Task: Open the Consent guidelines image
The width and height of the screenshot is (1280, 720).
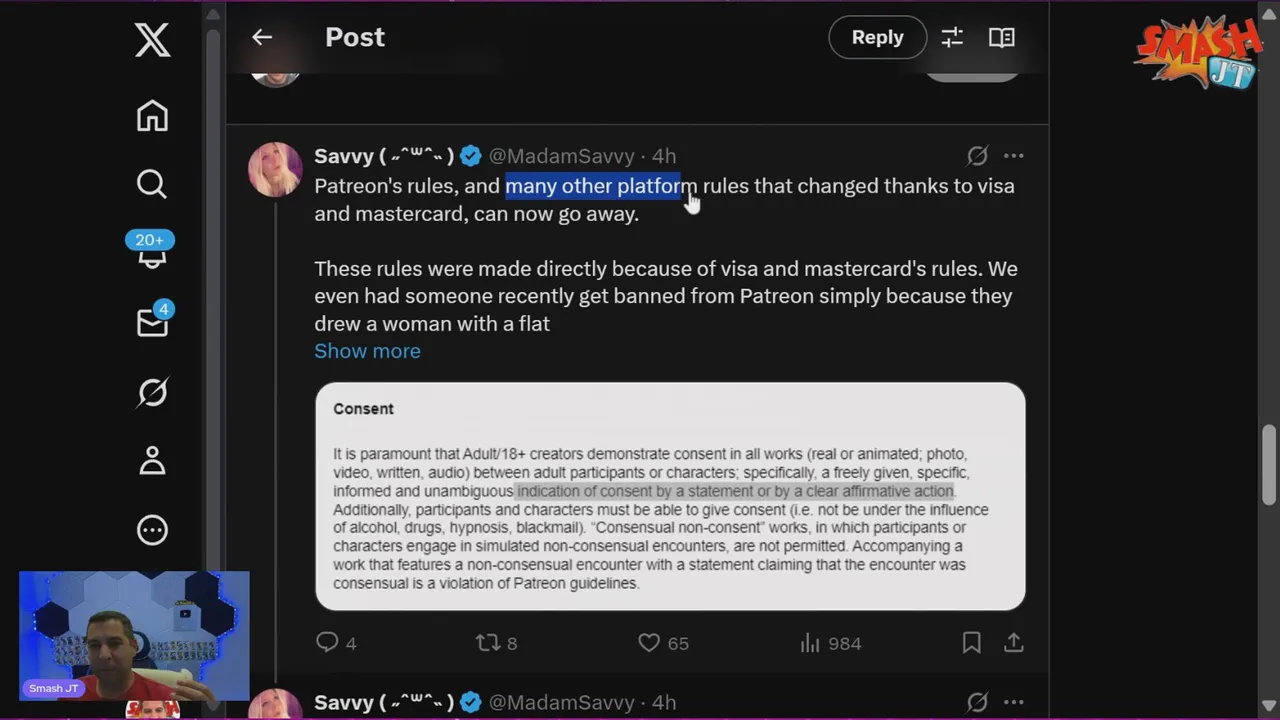Action: point(670,496)
